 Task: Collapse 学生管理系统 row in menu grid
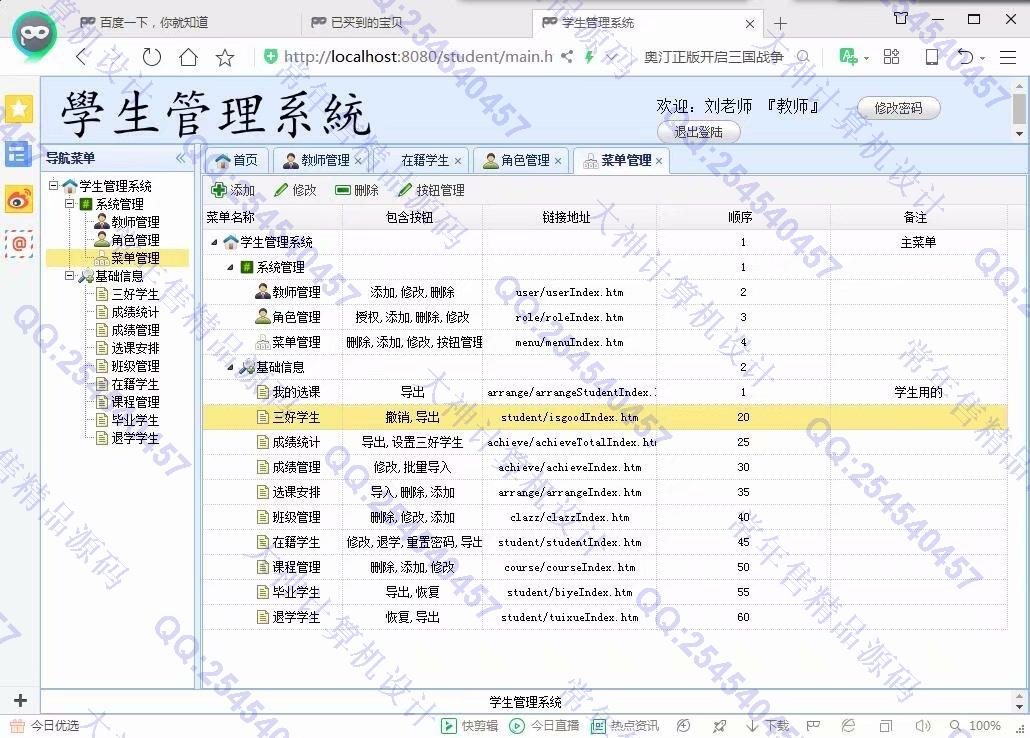pyautogui.click(x=214, y=242)
